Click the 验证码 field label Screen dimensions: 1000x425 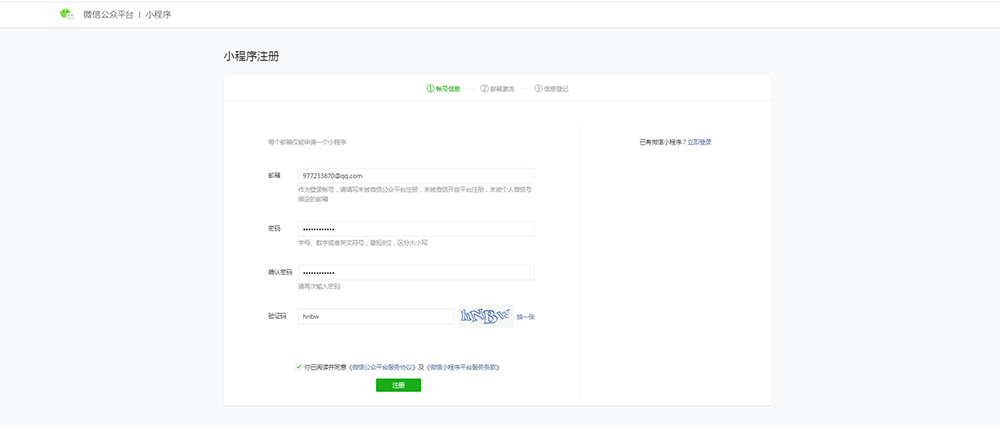[x=277, y=316]
